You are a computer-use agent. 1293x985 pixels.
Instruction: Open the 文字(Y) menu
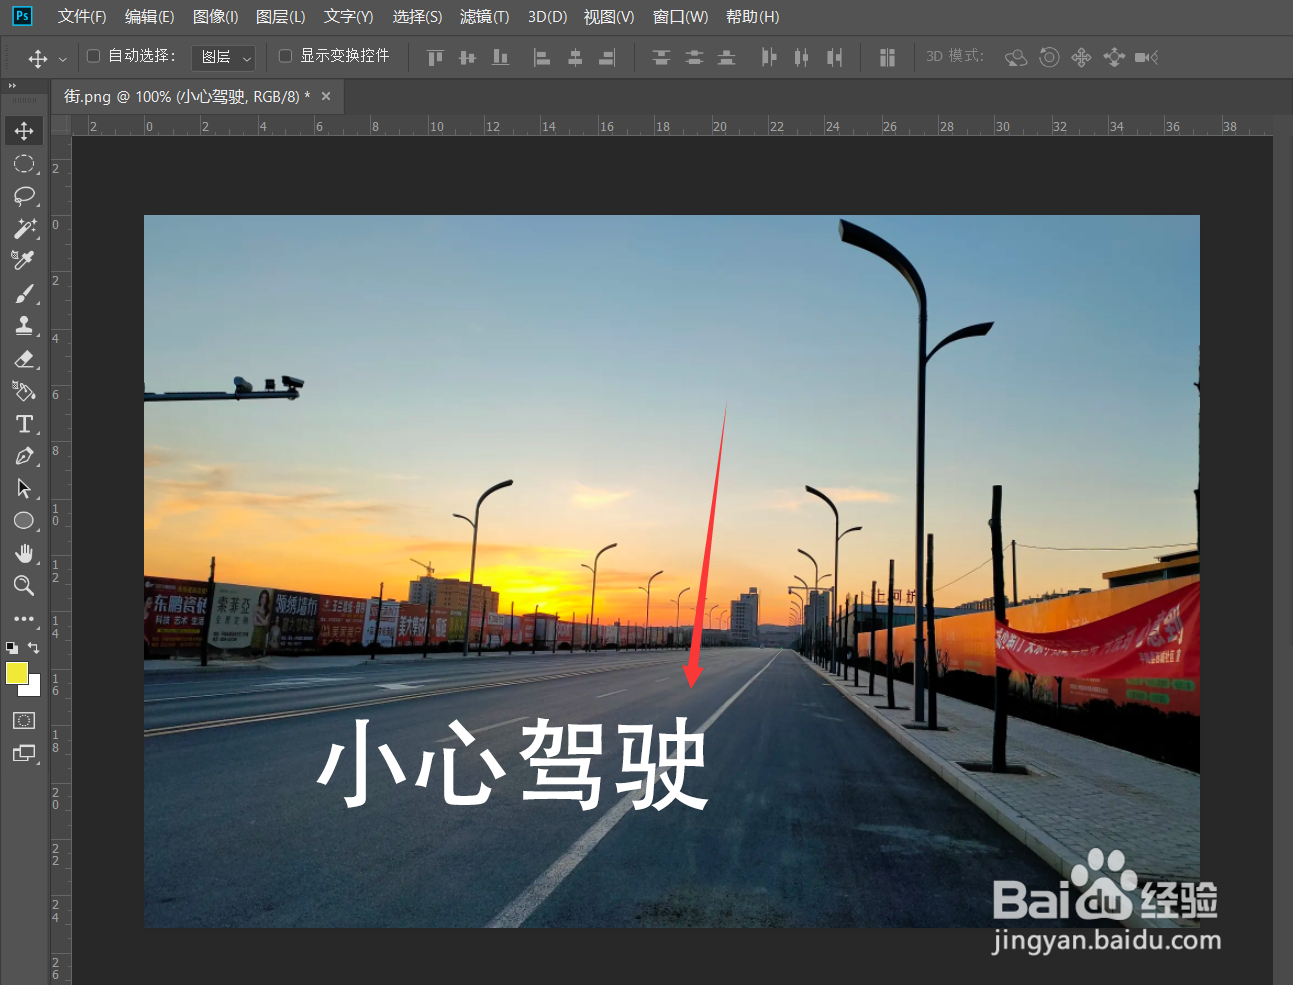click(348, 17)
